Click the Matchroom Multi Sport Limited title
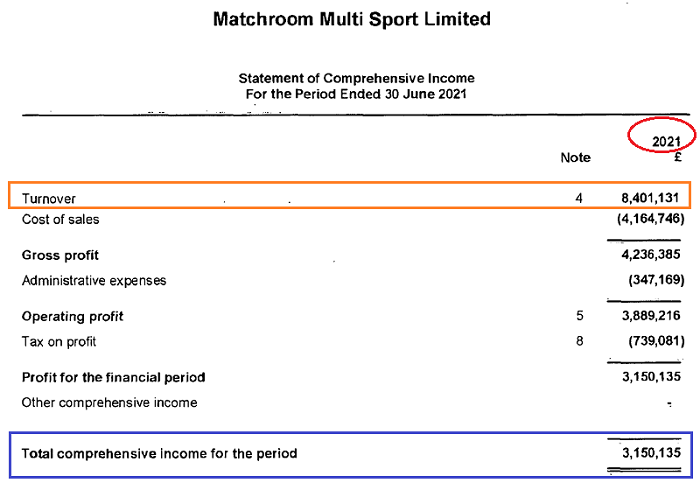The image size is (700, 483). 352,19
